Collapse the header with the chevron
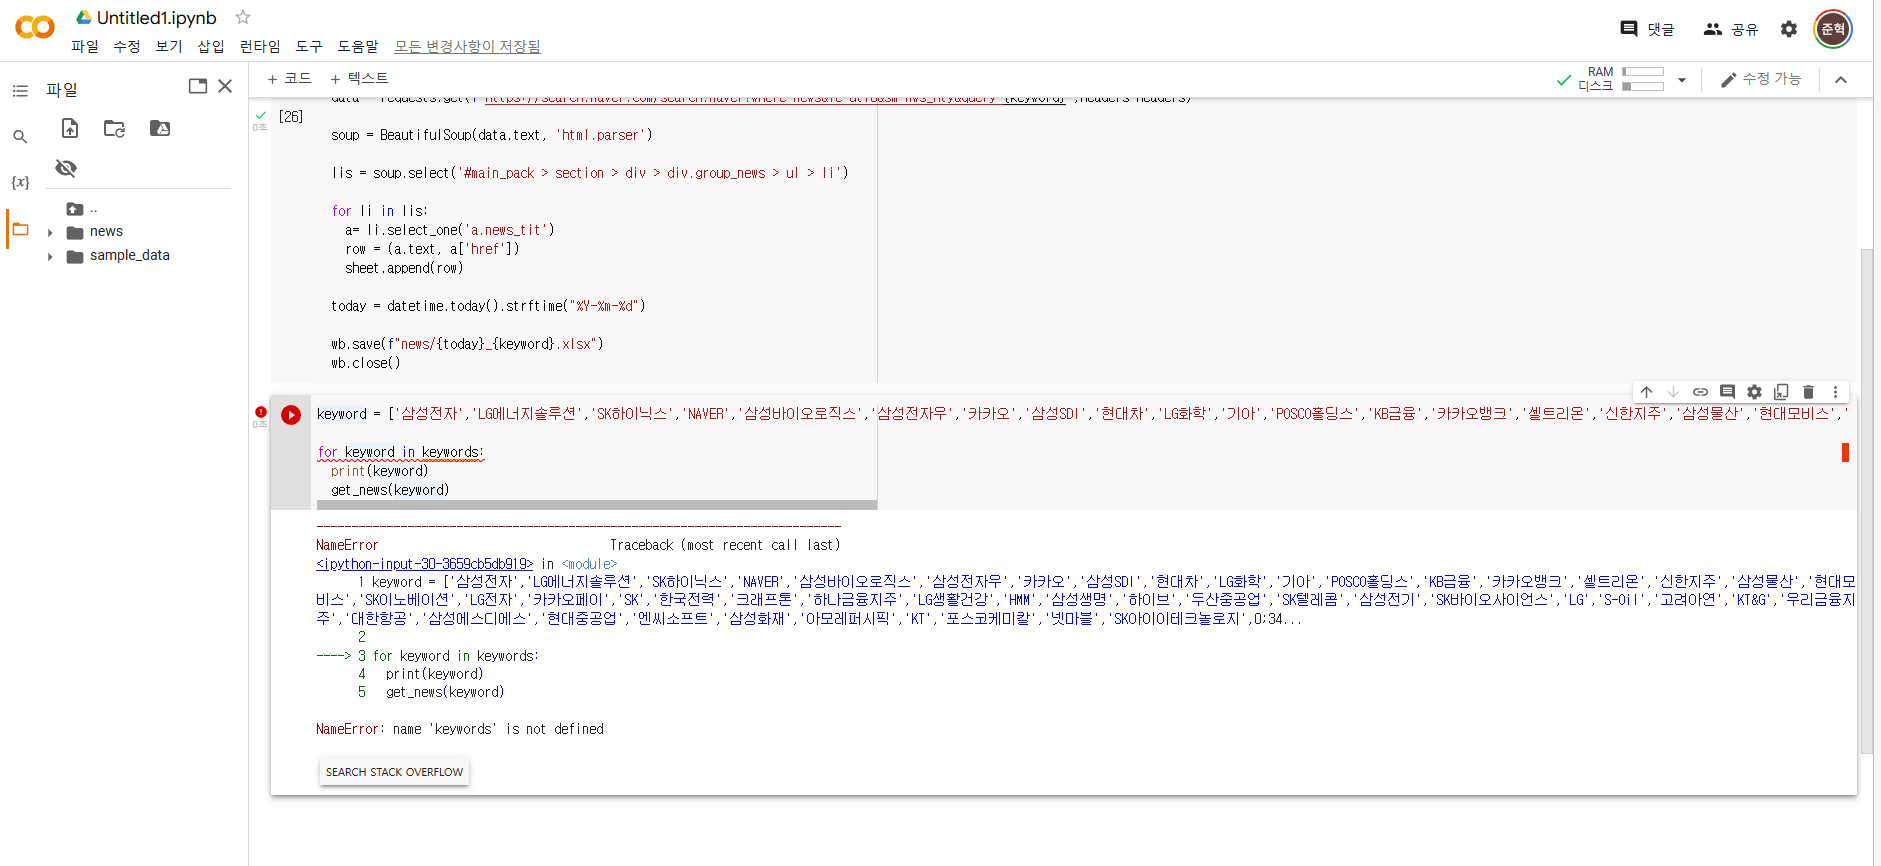Screen dimensions: 1881x866 click(x=1841, y=80)
